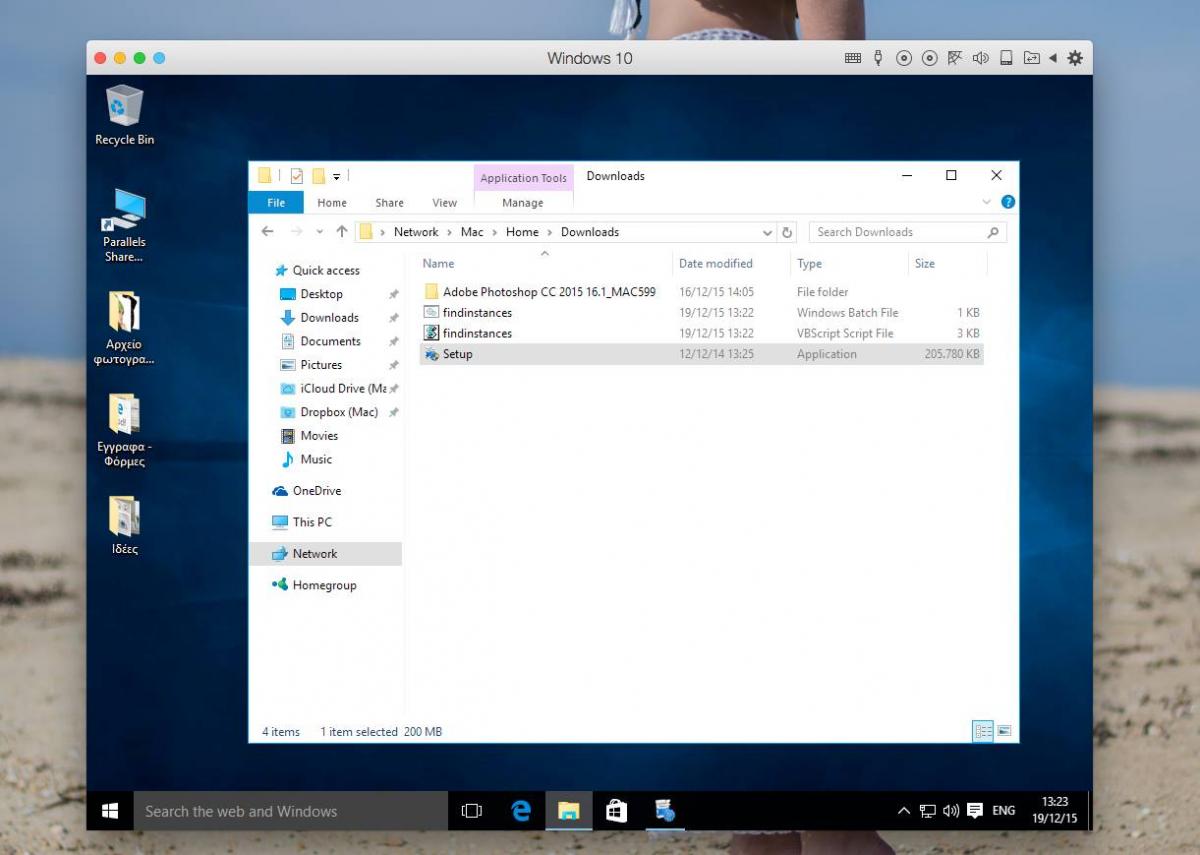Open the Customize Quick Access Toolbar dropdown

337,177
